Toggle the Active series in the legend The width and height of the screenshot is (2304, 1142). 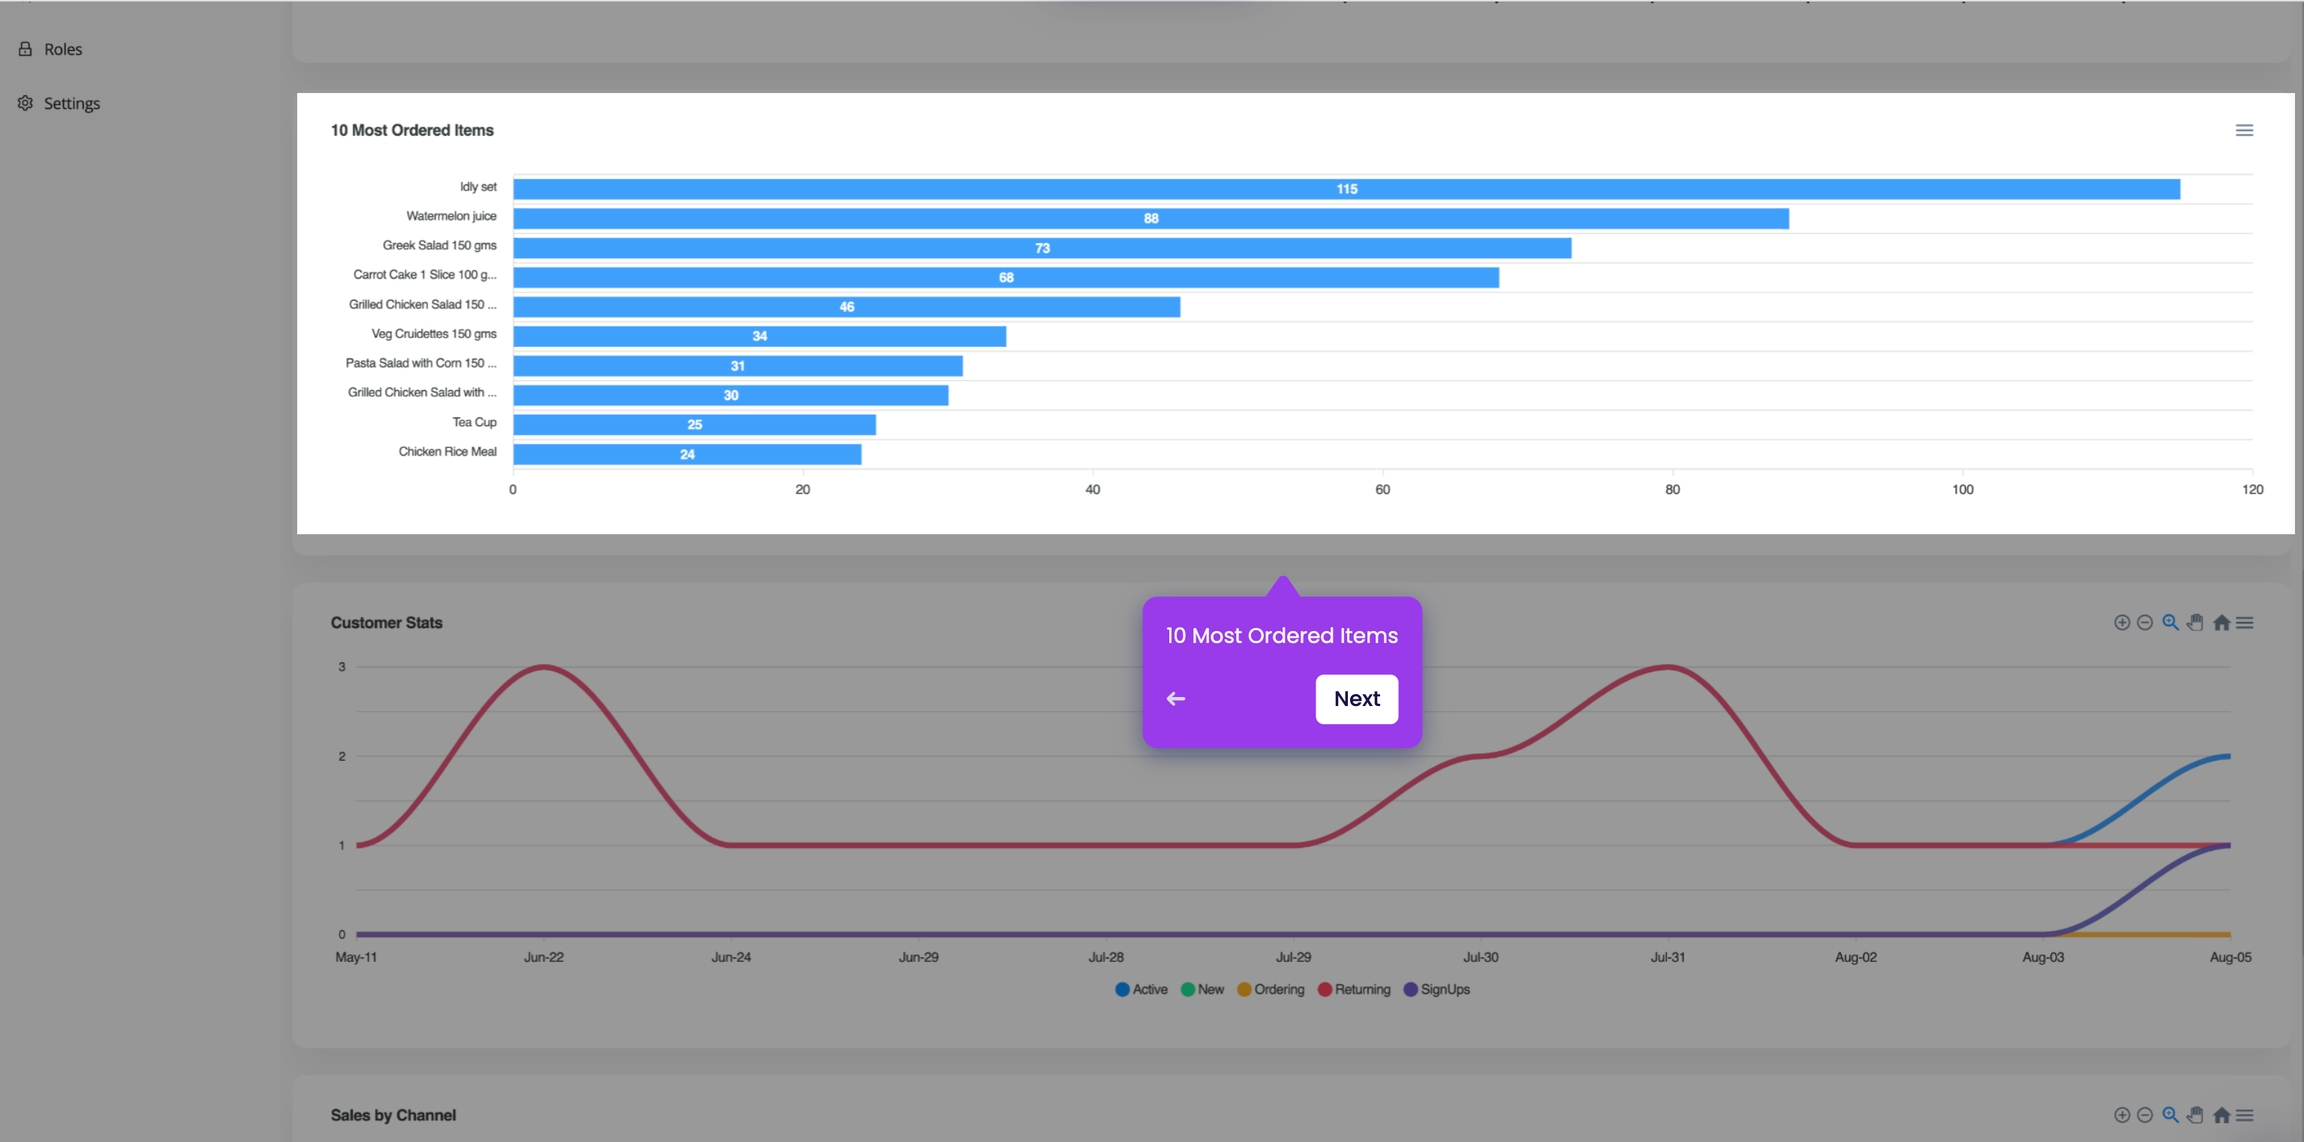point(1141,989)
